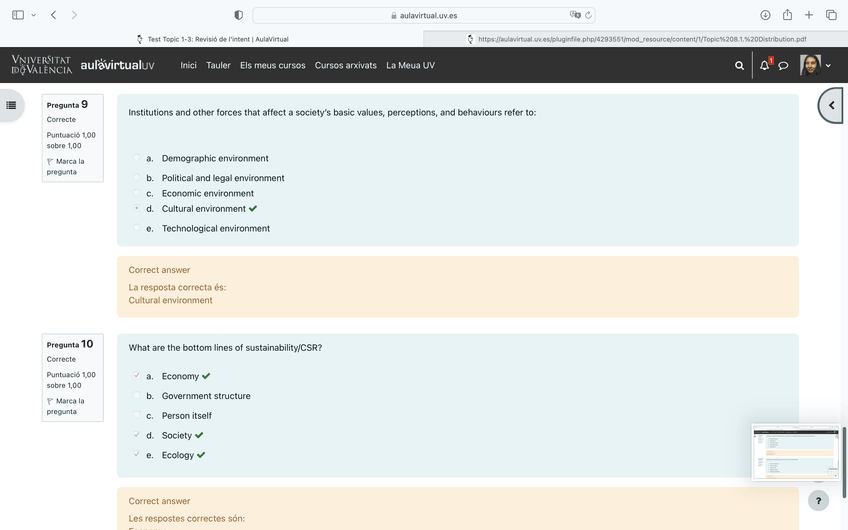Open the Cursos arxivats link

click(x=345, y=65)
